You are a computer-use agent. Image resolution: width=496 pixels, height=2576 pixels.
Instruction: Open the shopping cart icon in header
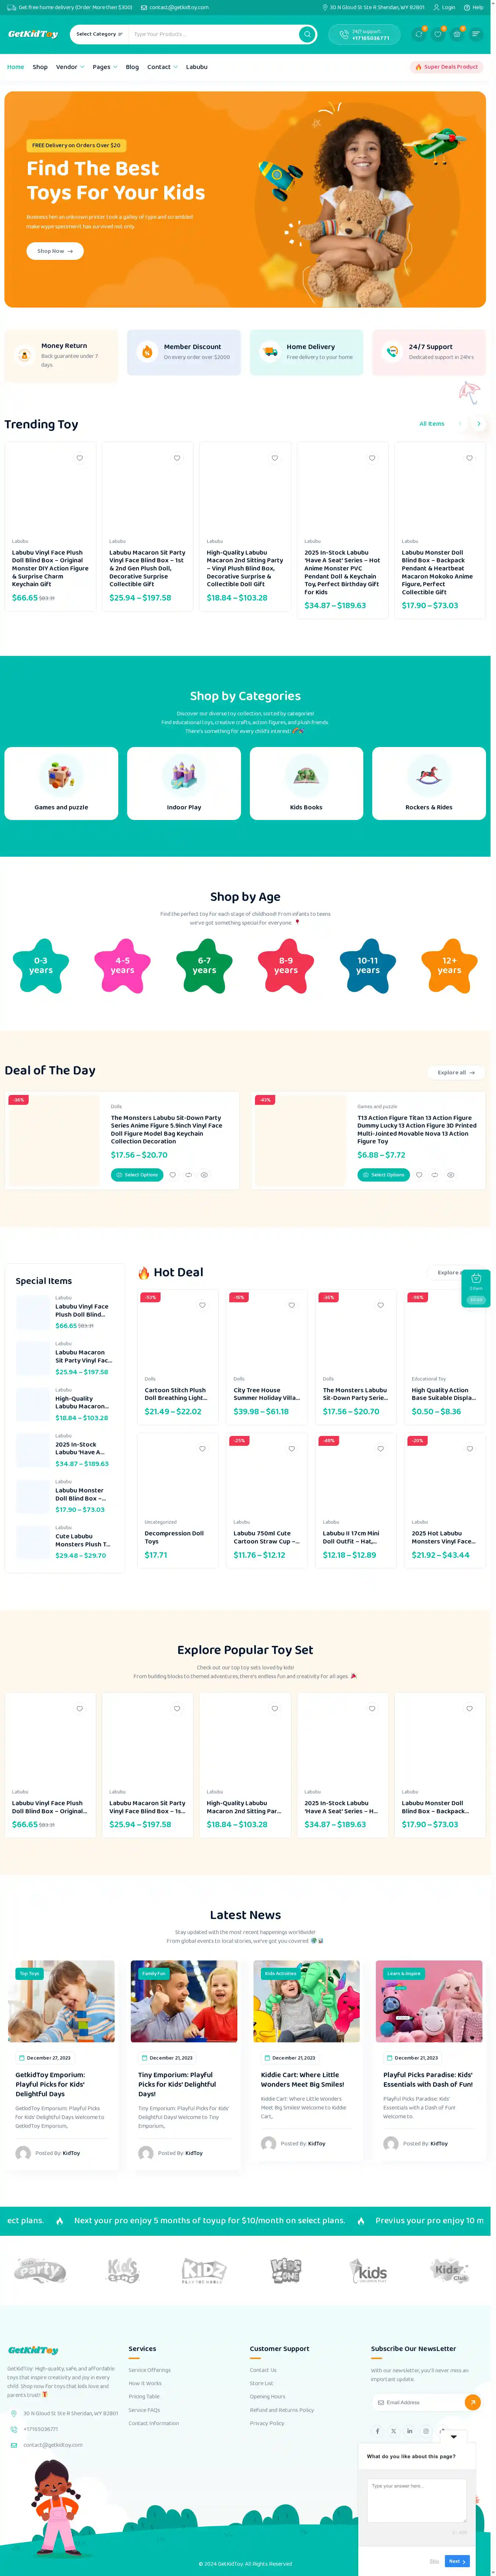point(457,34)
